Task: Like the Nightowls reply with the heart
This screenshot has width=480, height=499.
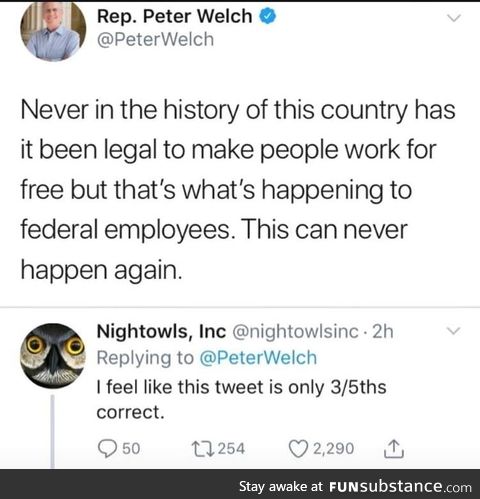Action: [x=298, y=449]
